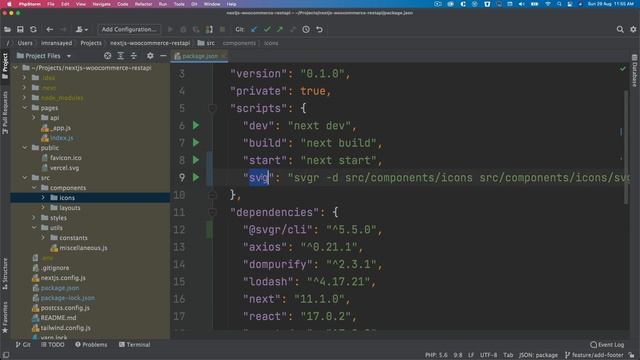The width and height of the screenshot is (640, 360).
Task: Toggle the Terminal tool window button
Action: click(x=134, y=344)
